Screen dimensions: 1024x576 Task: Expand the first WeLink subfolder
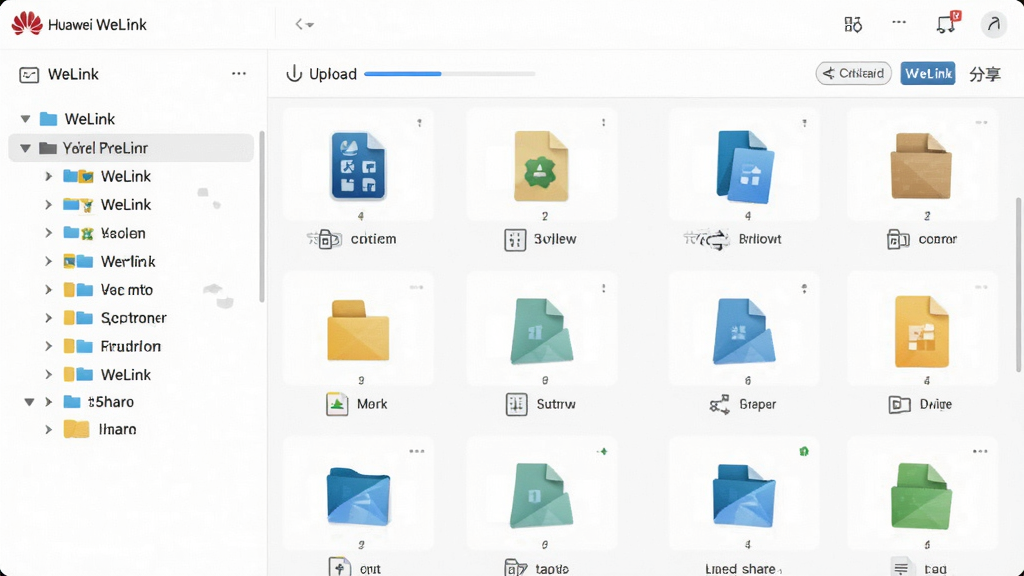48,176
